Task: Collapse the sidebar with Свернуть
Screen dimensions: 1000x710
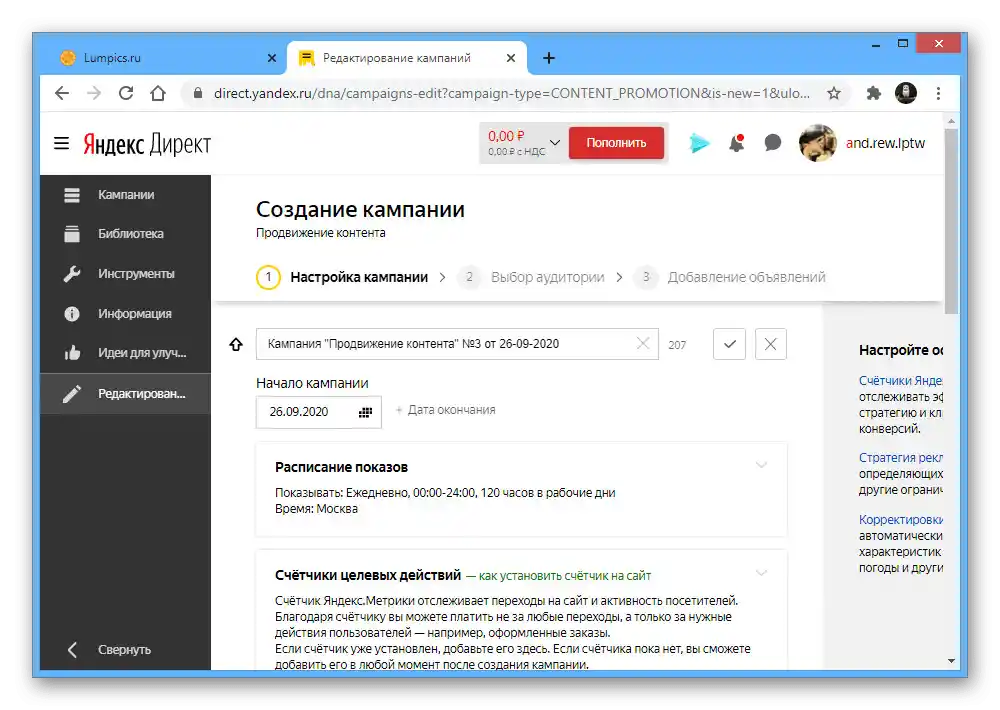Action: (x=109, y=649)
